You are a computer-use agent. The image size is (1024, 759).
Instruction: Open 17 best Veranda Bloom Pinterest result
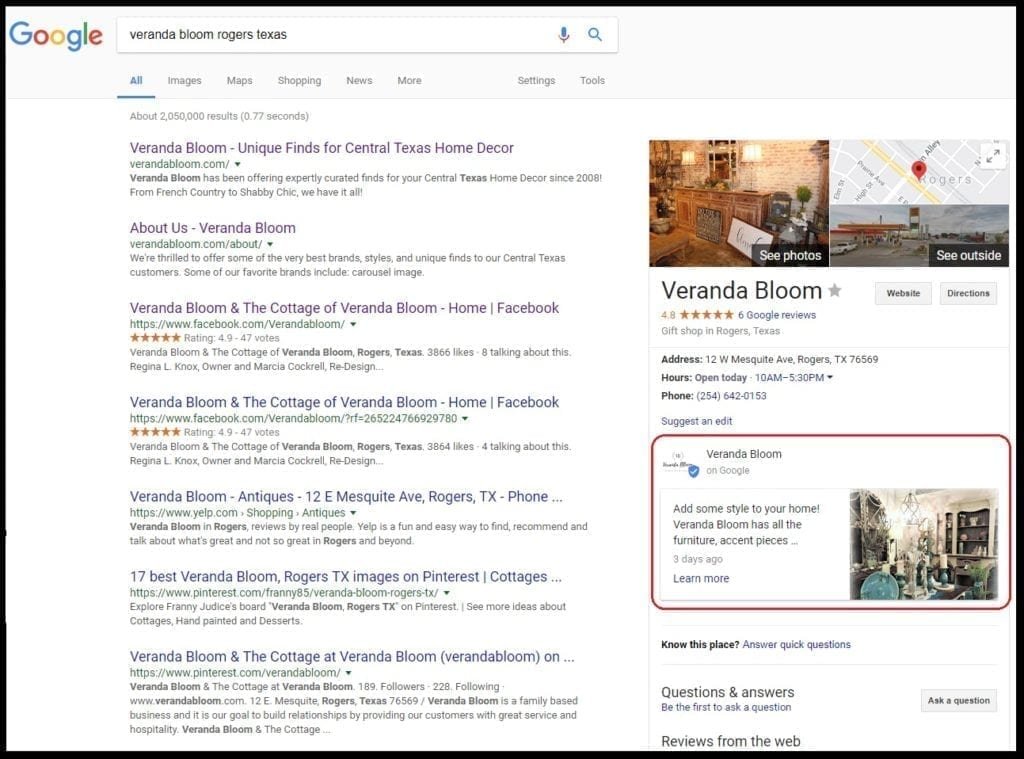coord(345,577)
